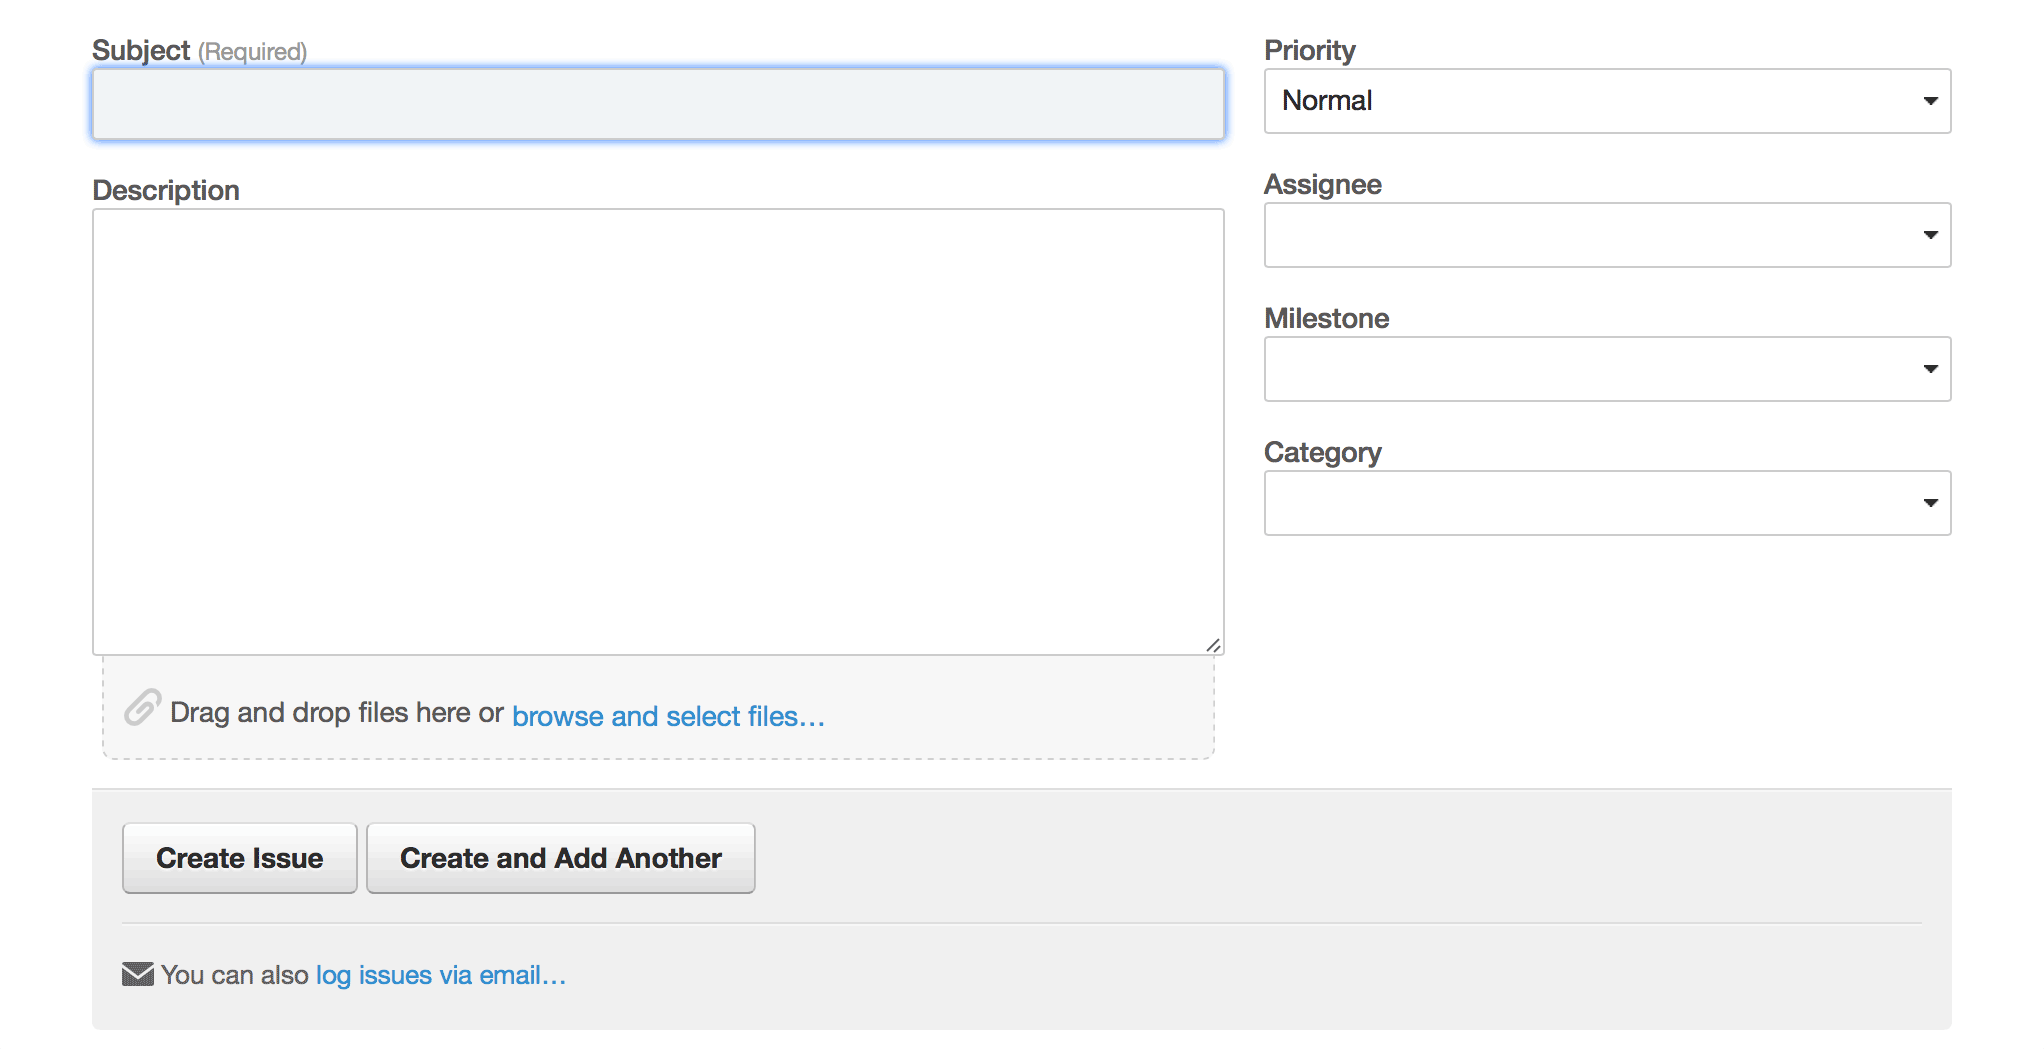The width and height of the screenshot is (2044, 1049).
Task: Click Create and Add Another button
Action: 561,858
